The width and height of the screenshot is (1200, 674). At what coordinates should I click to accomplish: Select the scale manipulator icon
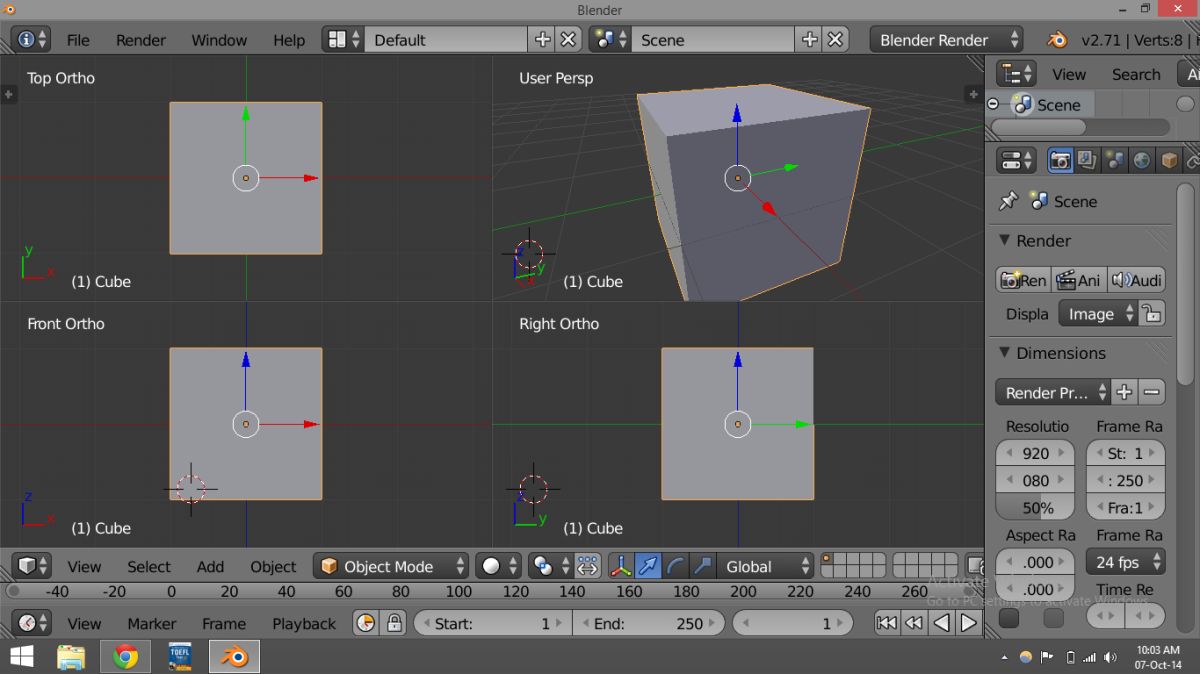click(703, 566)
